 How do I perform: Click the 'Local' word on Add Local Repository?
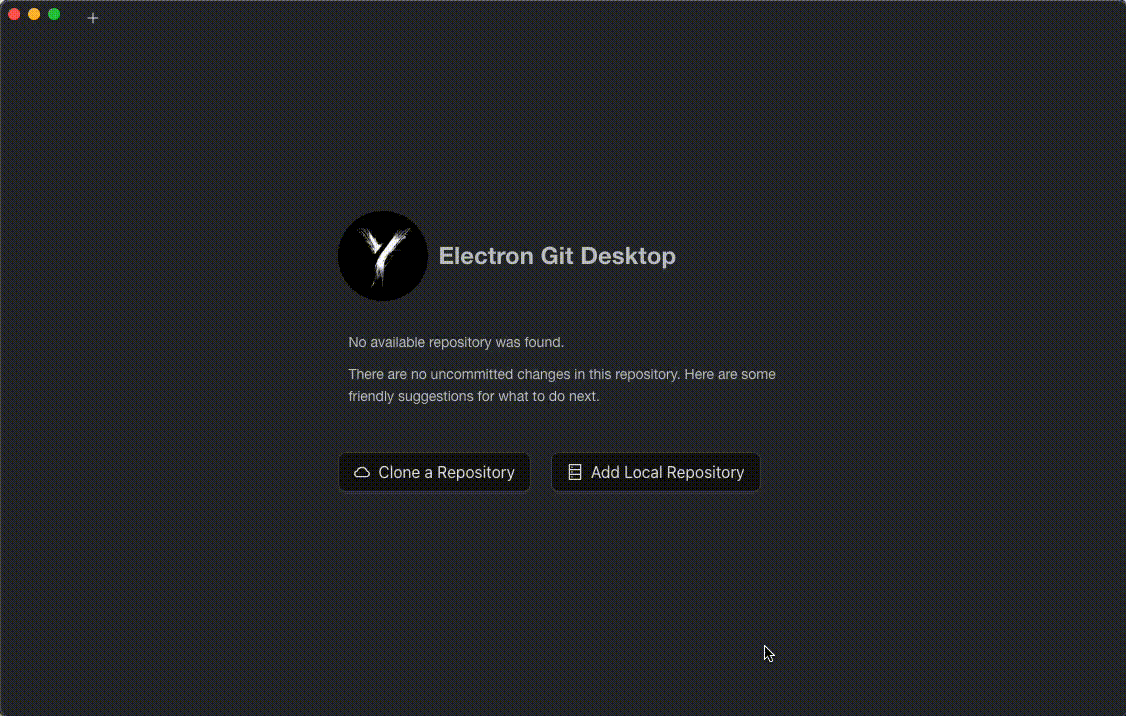tap(643, 473)
